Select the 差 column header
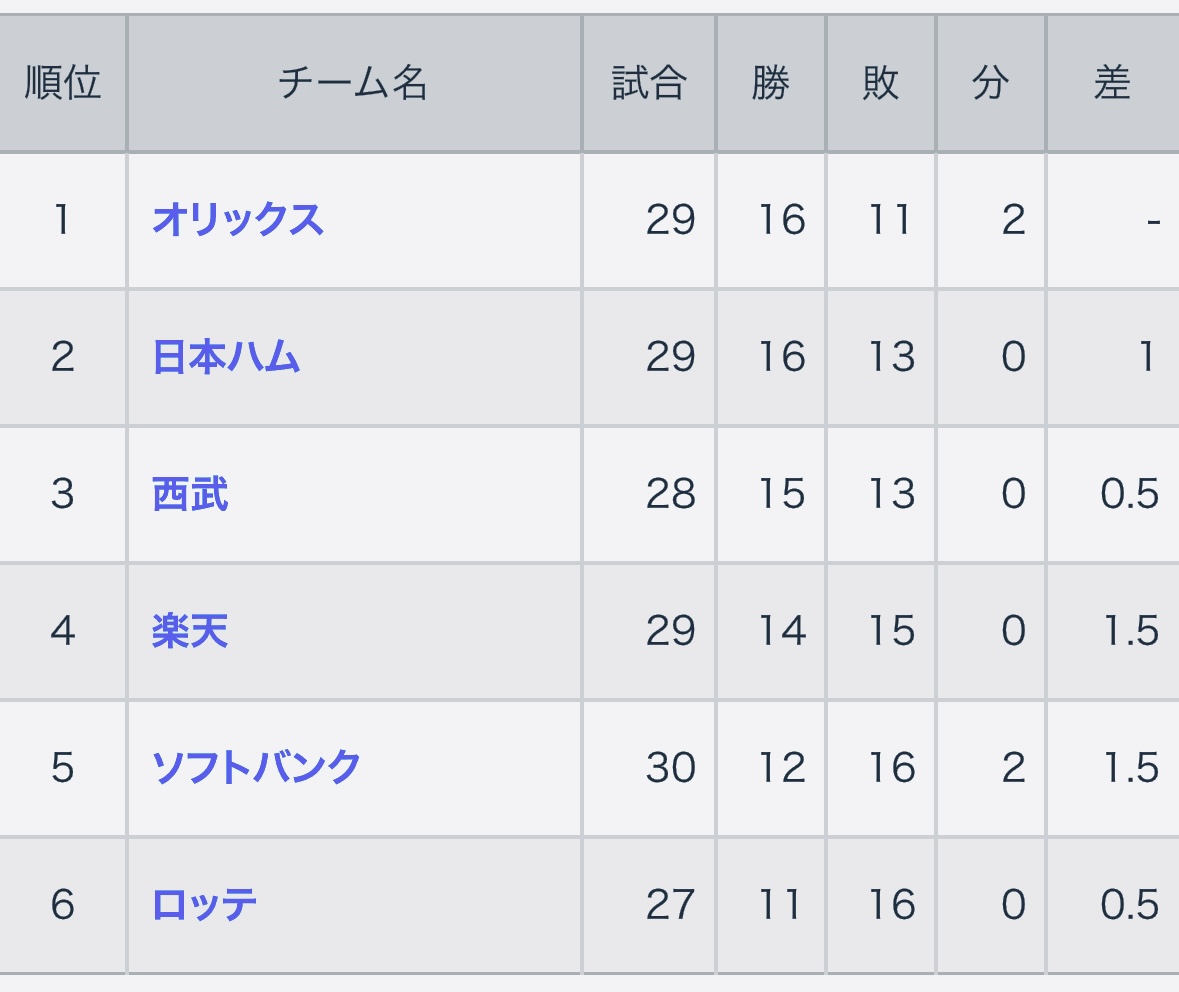The height and width of the screenshot is (992, 1179). click(x=1113, y=83)
